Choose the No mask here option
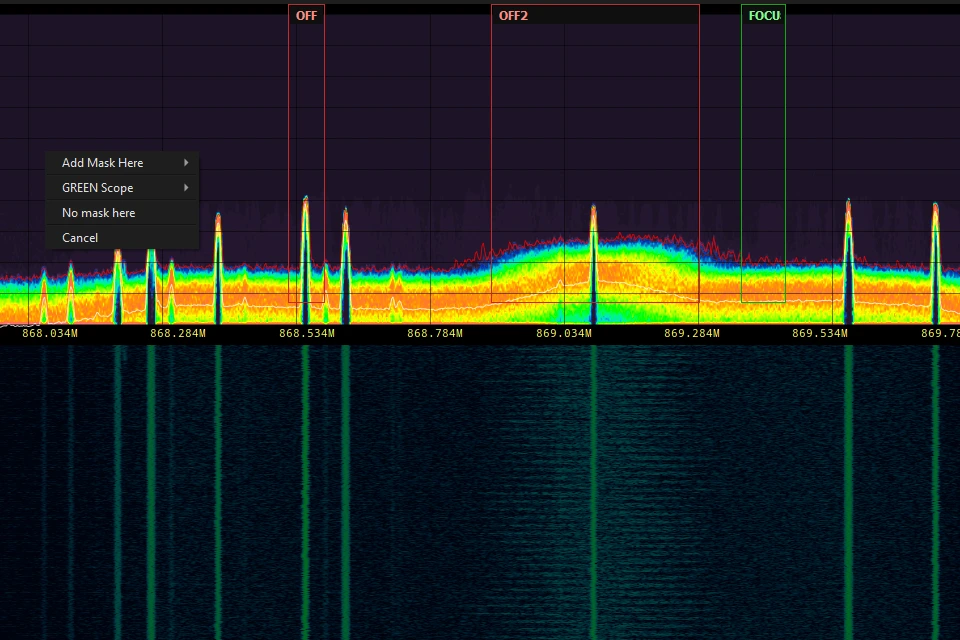 [x=98, y=213]
